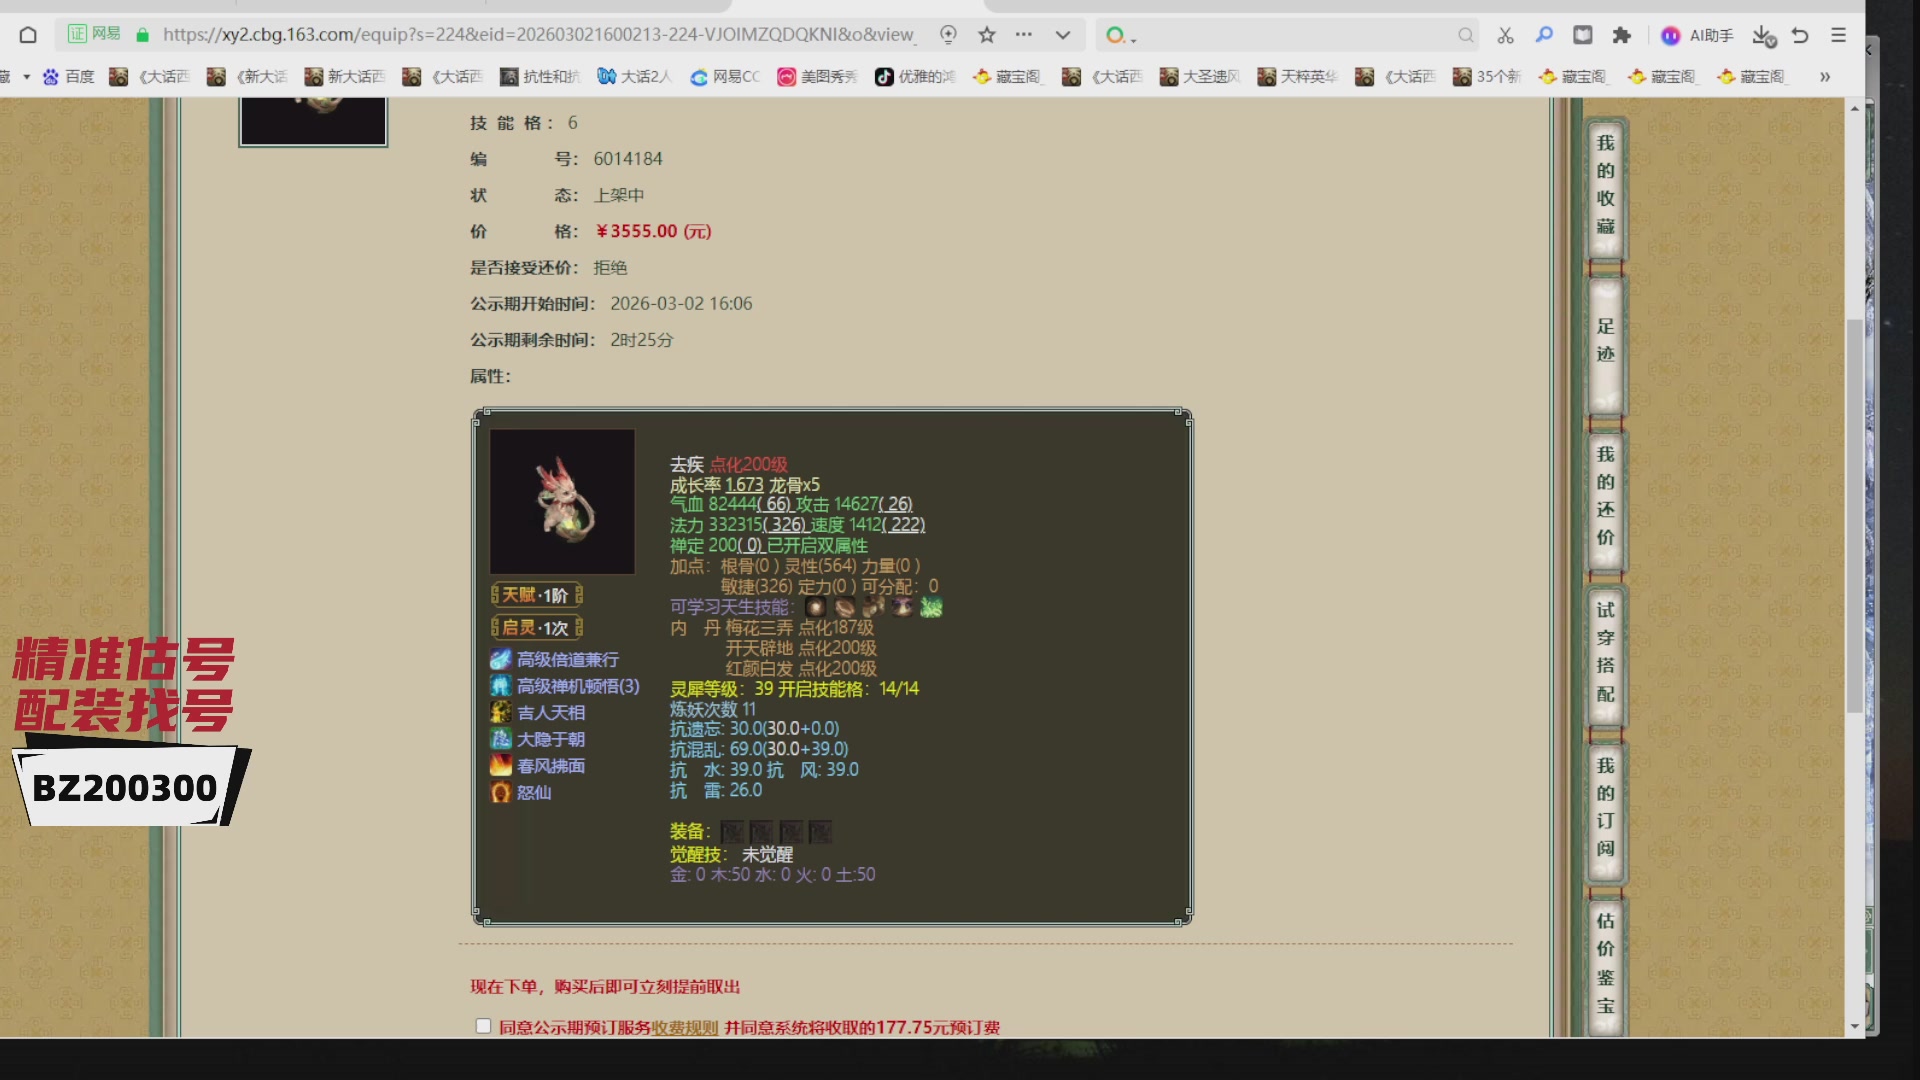Viewport: 1920px width, 1080px height.
Task: Click the reading mode icon near extensions
Action: (1582, 34)
